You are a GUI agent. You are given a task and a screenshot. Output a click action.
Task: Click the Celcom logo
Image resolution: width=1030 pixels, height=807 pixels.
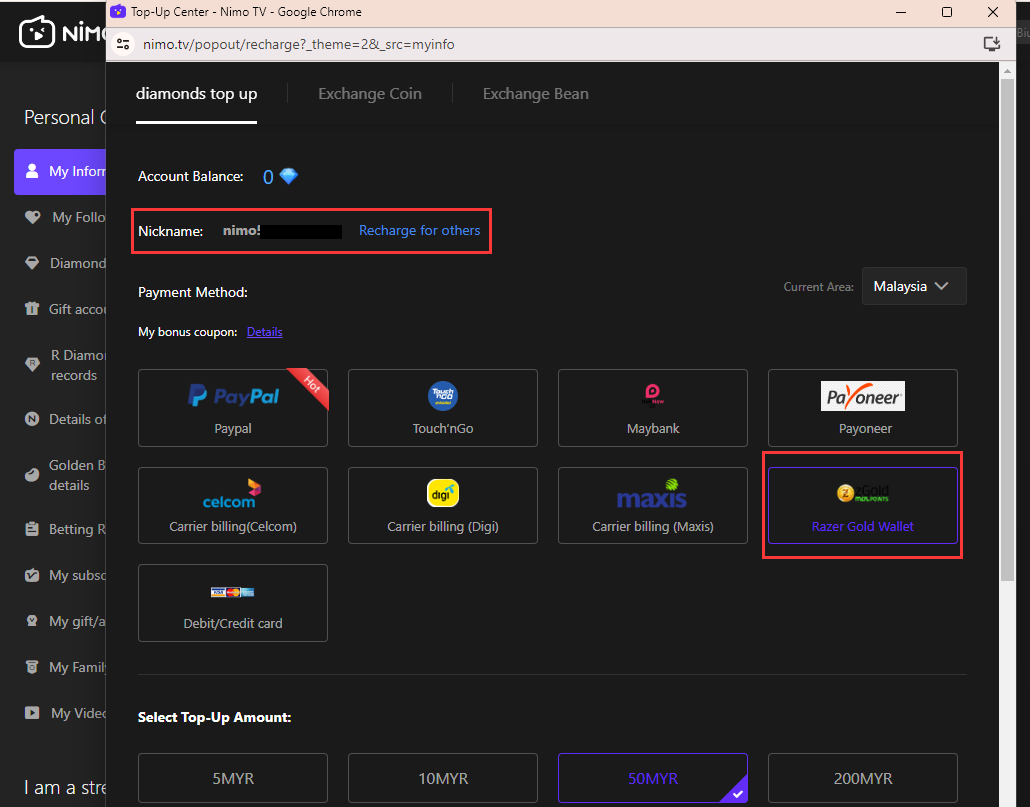[x=231, y=494]
